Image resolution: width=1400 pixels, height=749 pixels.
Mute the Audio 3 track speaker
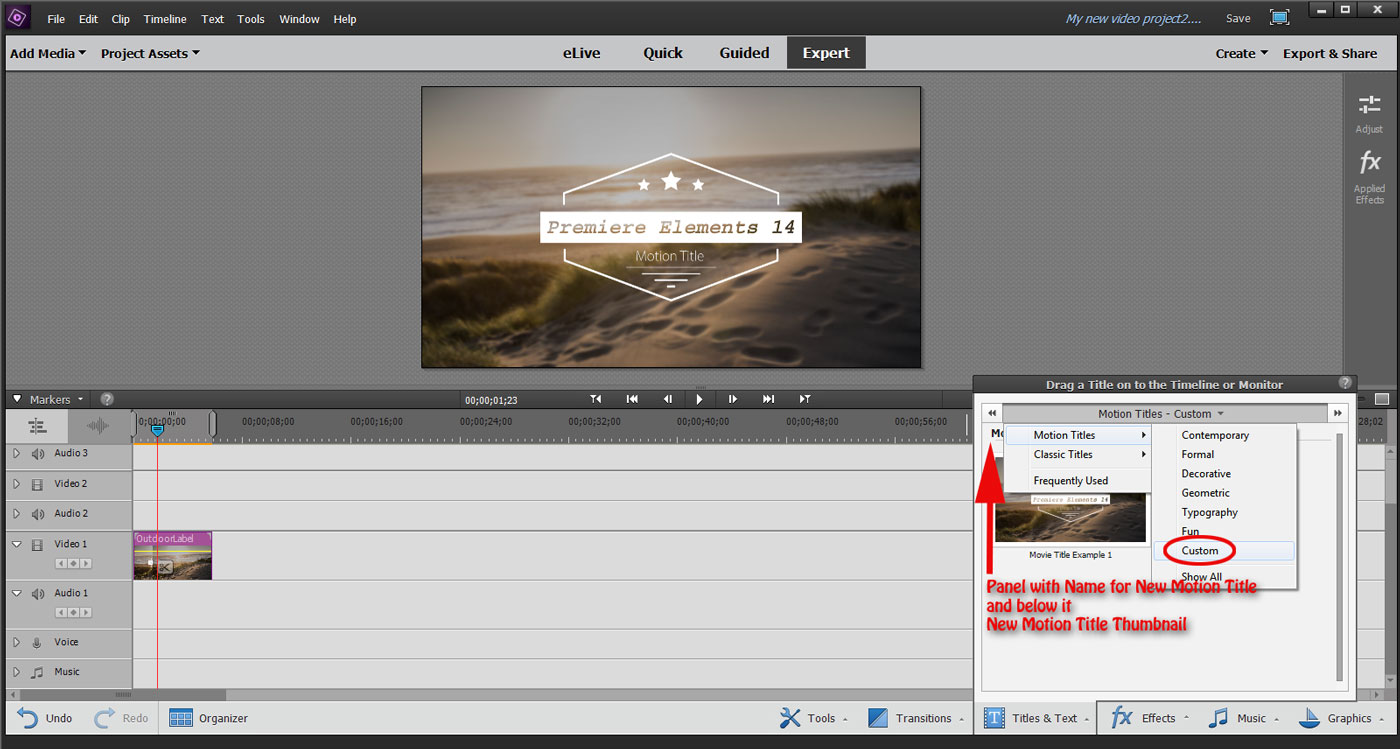coord(37,454)
